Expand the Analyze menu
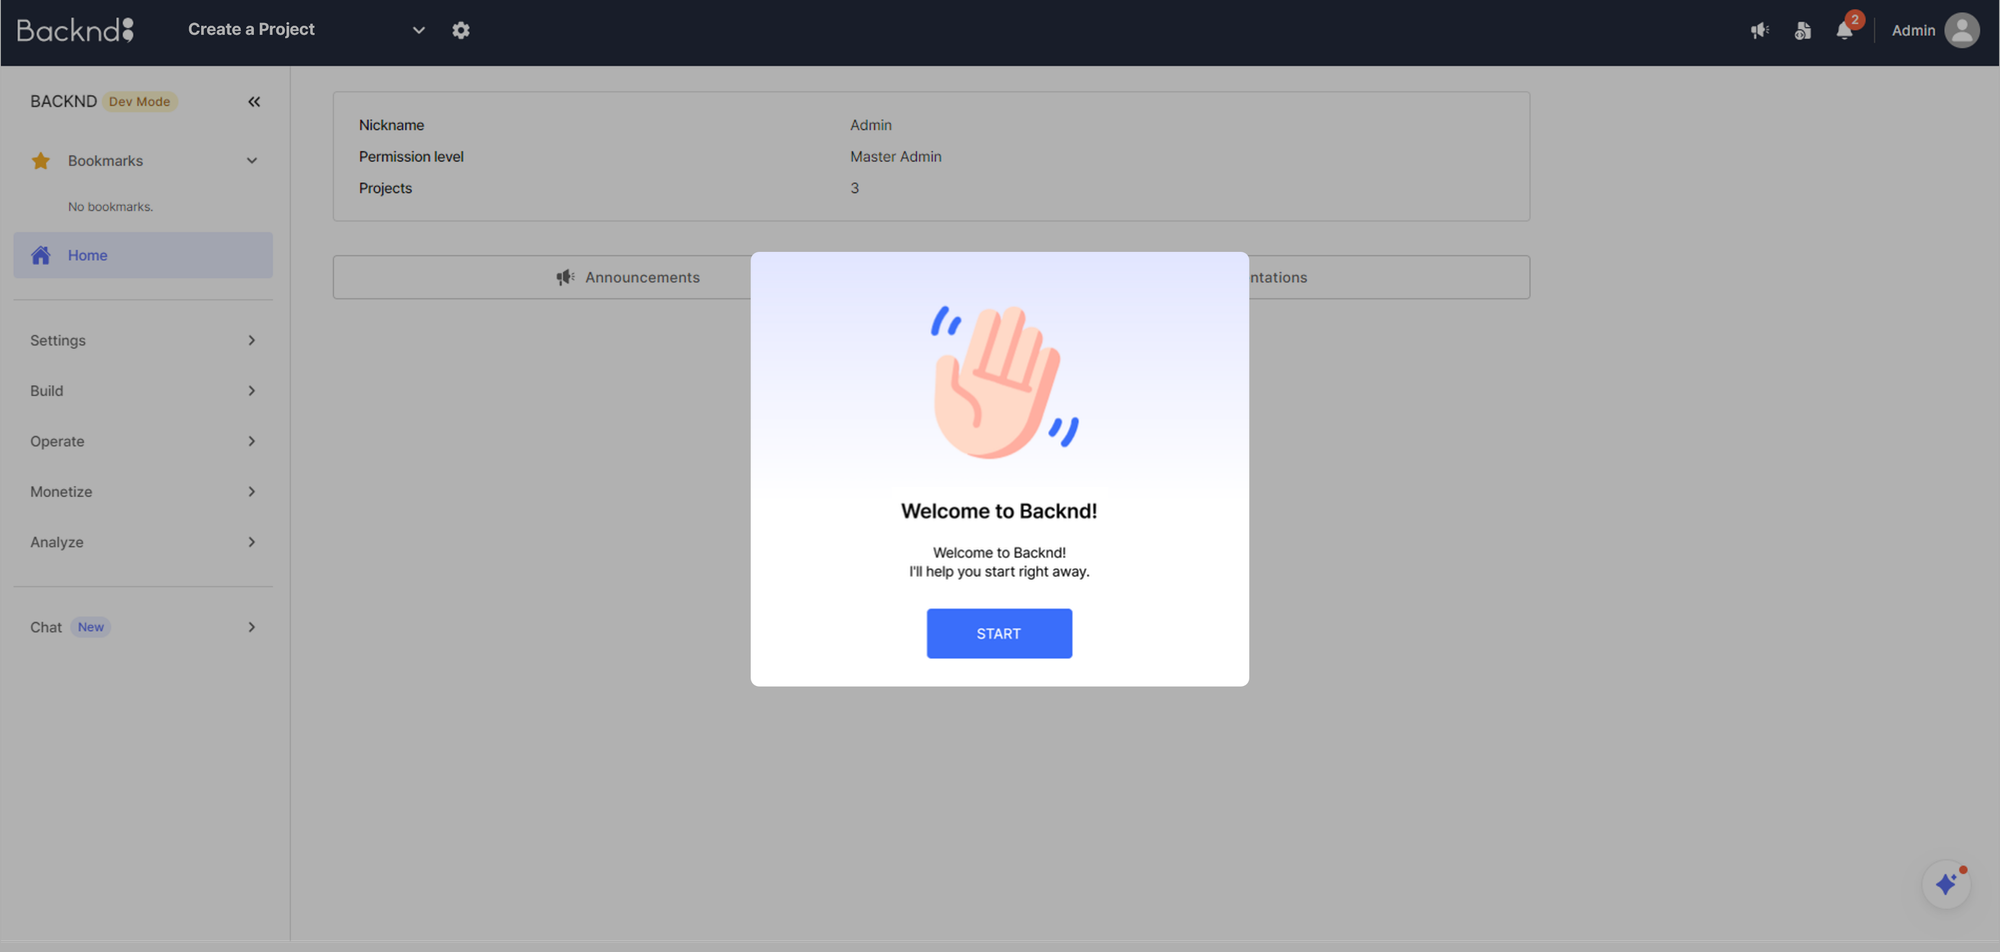This screenshot has width=2000, height=952. [142, 542]
